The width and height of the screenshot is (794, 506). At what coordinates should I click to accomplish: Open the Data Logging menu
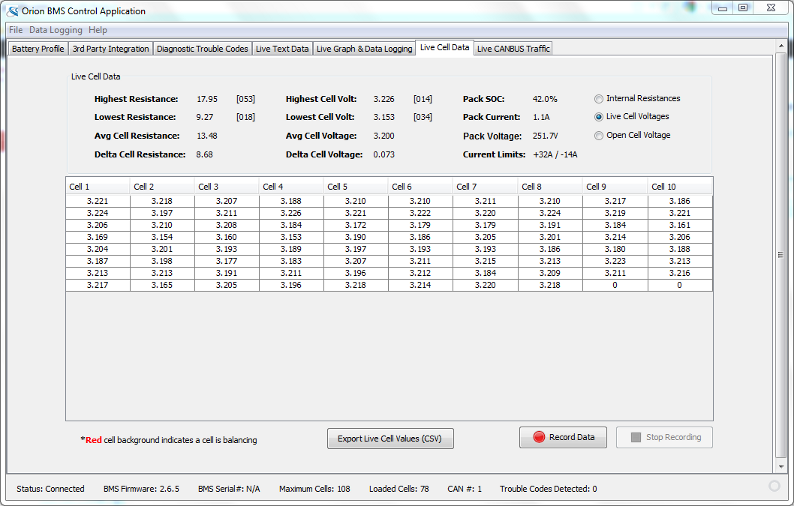click(x=55, y=30)
